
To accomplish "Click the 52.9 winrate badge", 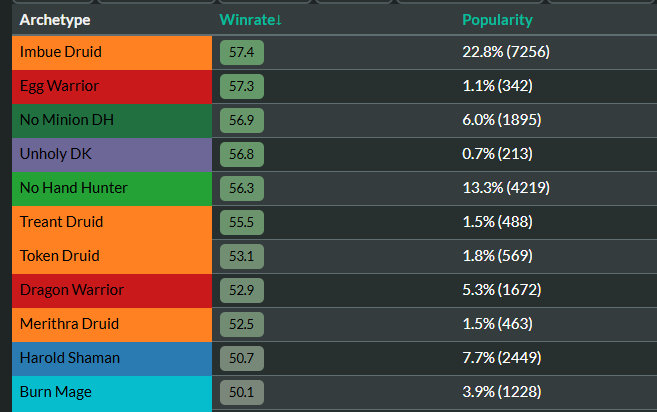I will 242,290.
